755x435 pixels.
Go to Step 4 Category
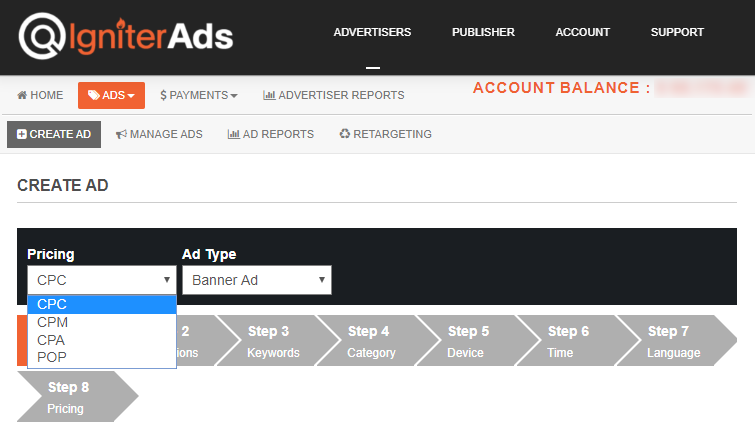(377, 341)
